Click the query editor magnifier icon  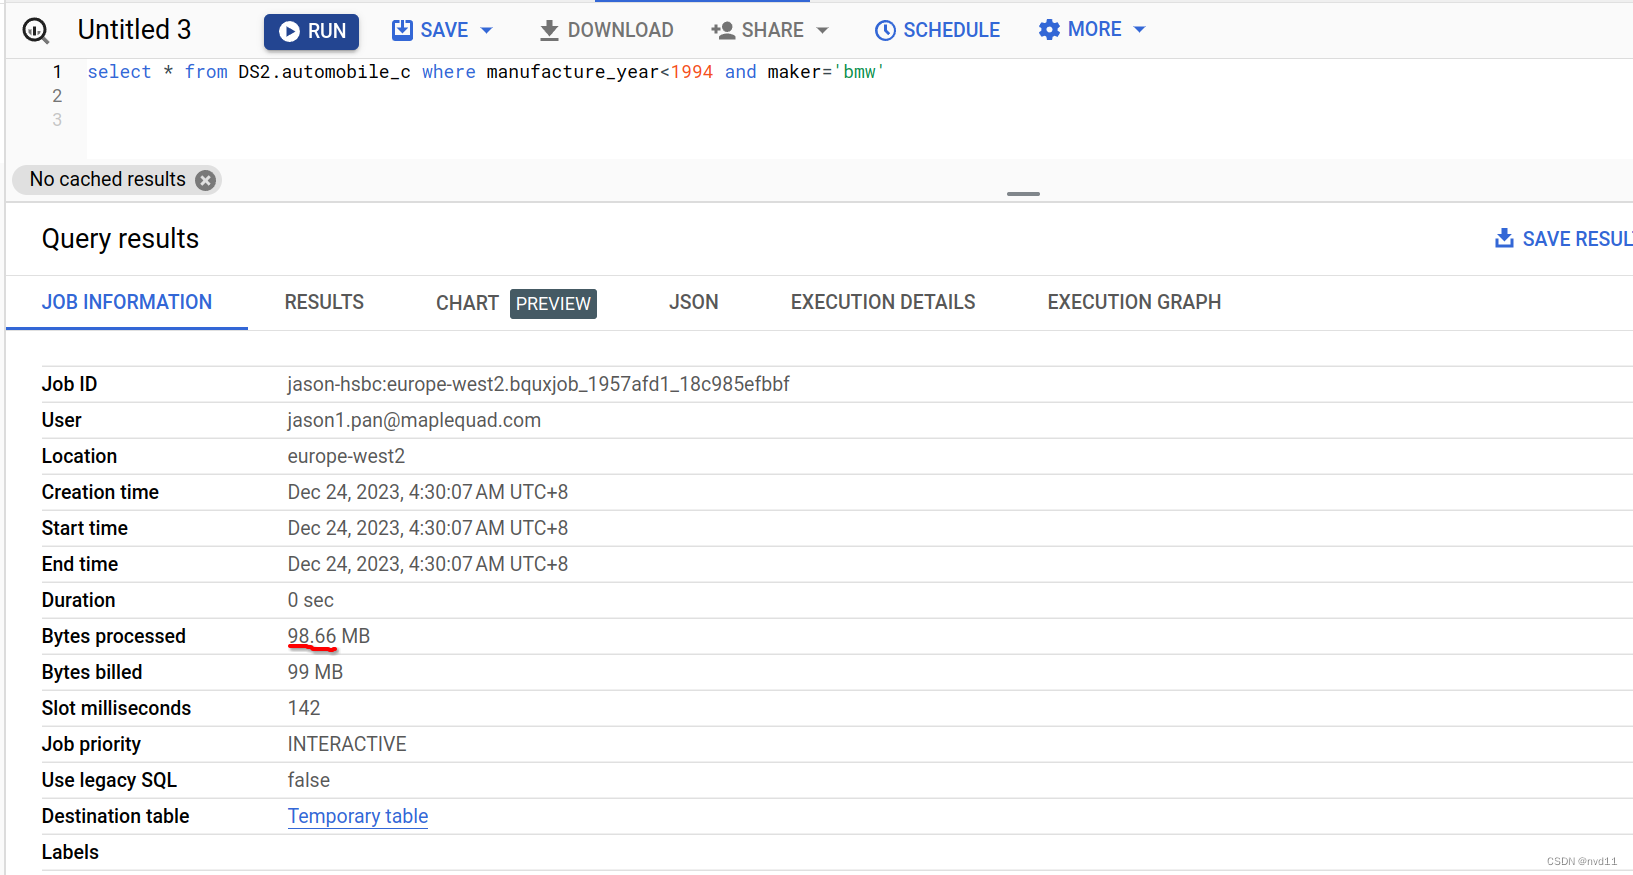click(36, 31)
